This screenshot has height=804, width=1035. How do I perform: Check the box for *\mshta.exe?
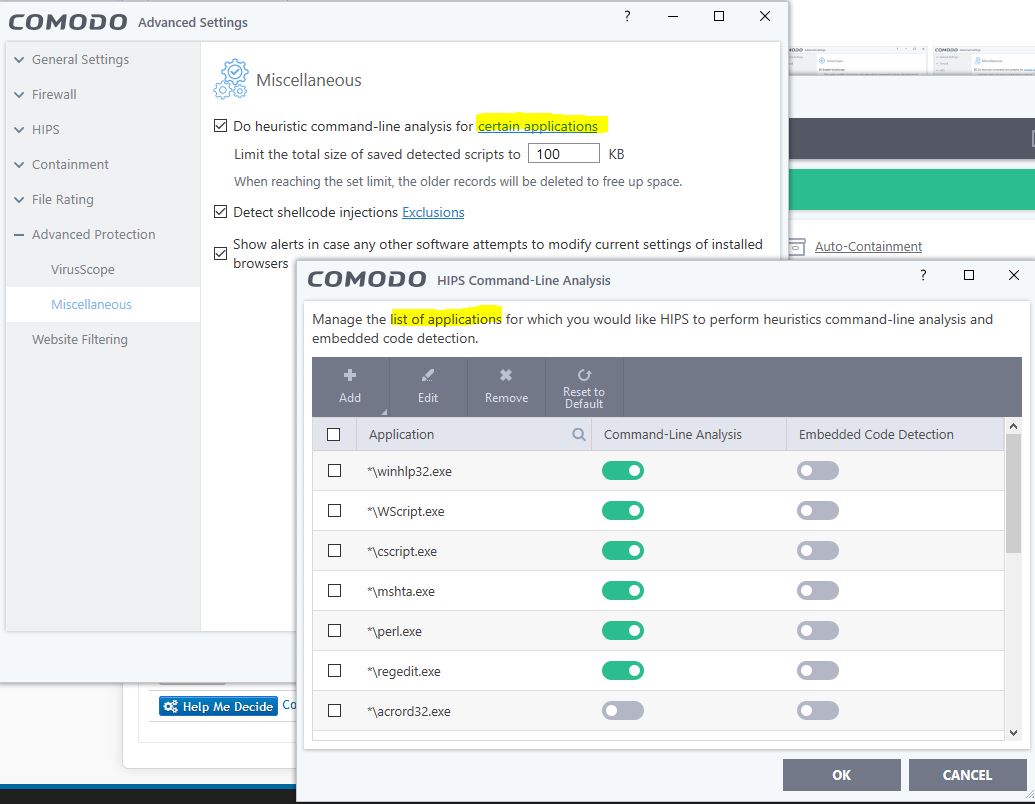coord(335,591)
